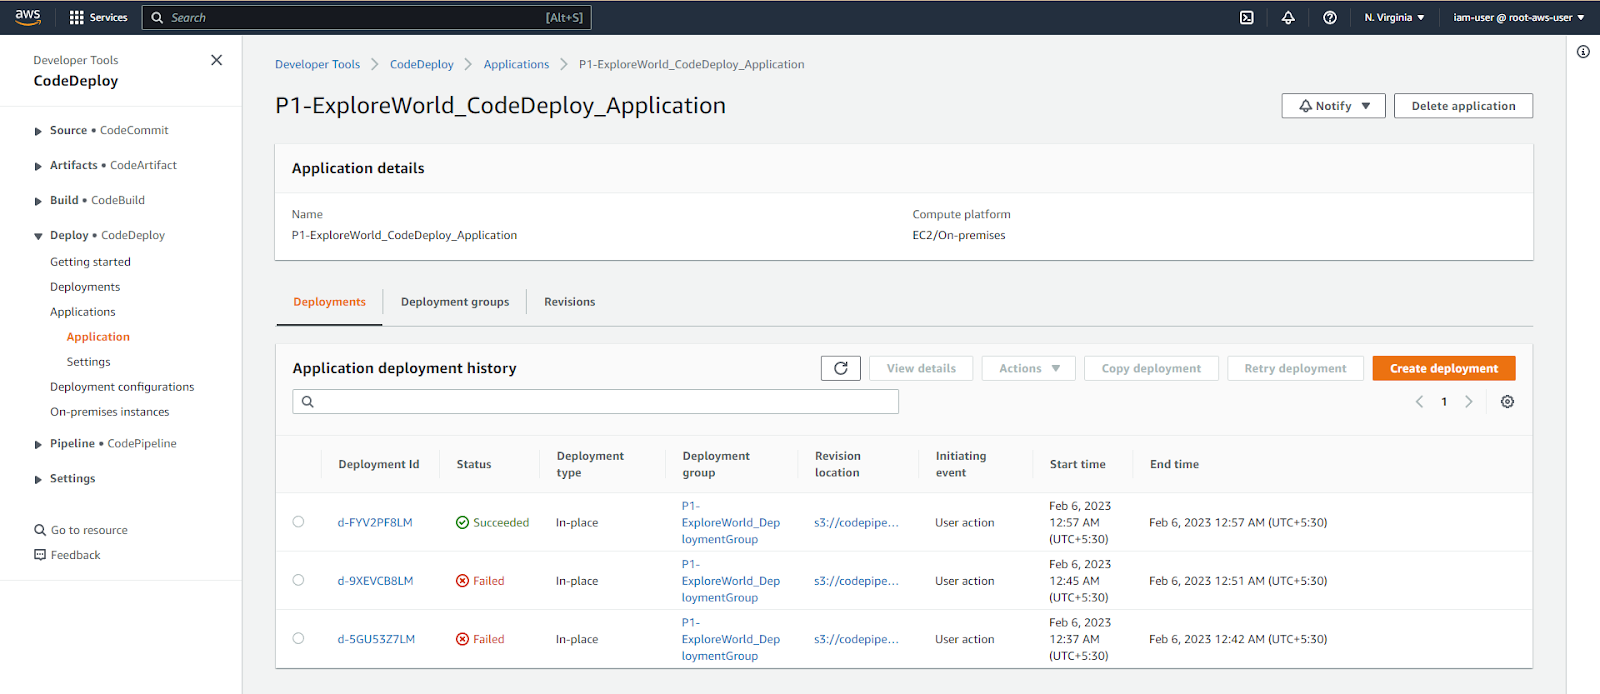Select deployment d-9XEVCB8LM radio button
The image size is (1600, 694).
pyautogui.click(x=298, y=580)
